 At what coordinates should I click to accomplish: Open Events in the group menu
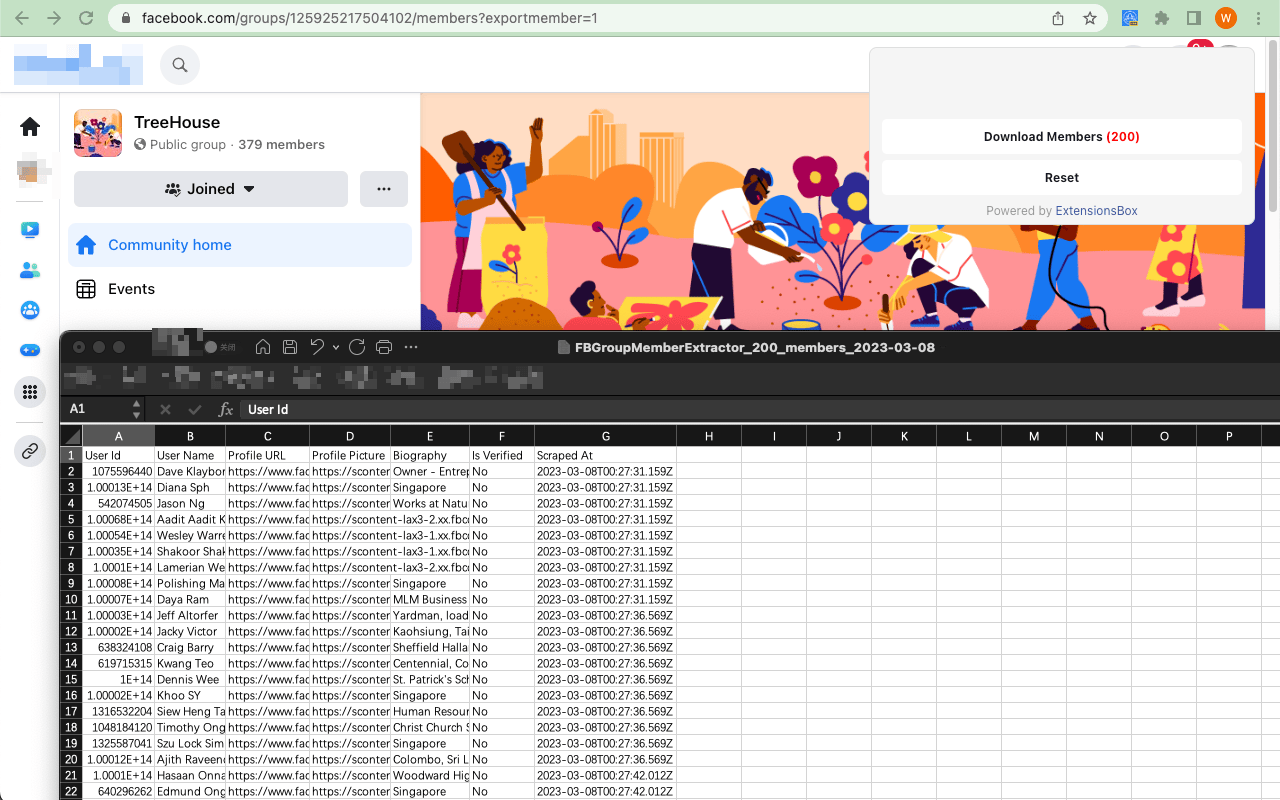(131, 289)
